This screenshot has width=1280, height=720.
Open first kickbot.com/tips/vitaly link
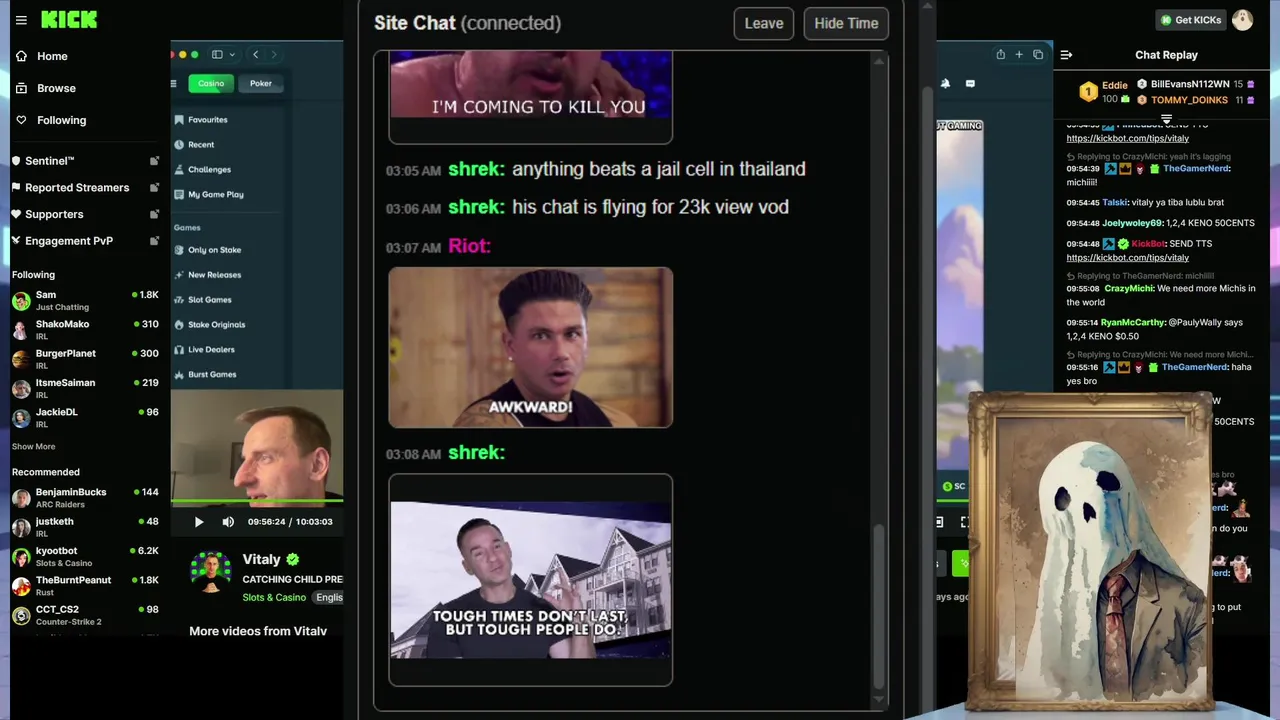click(1127, 139)
